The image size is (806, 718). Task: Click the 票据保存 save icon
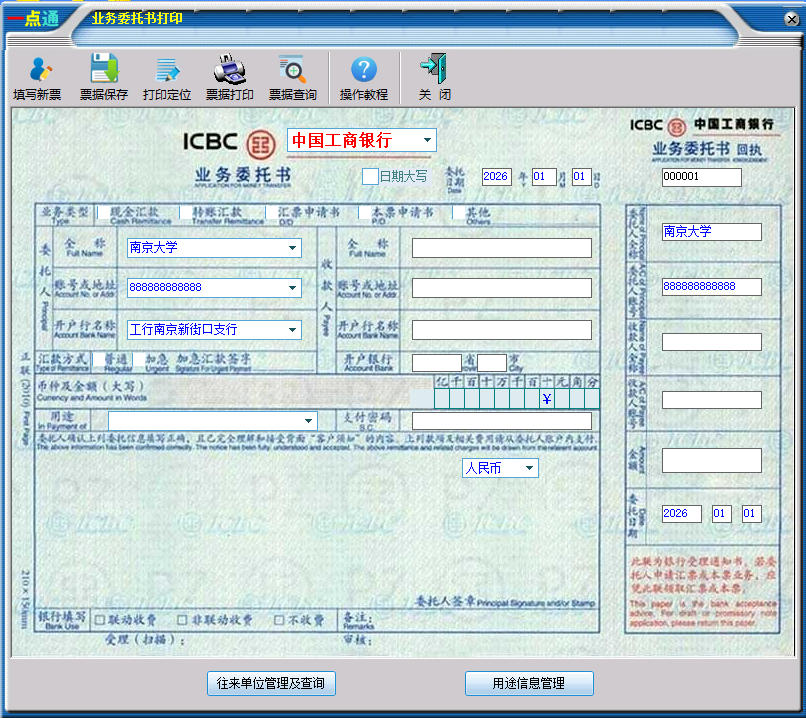(x=104, y=78)
